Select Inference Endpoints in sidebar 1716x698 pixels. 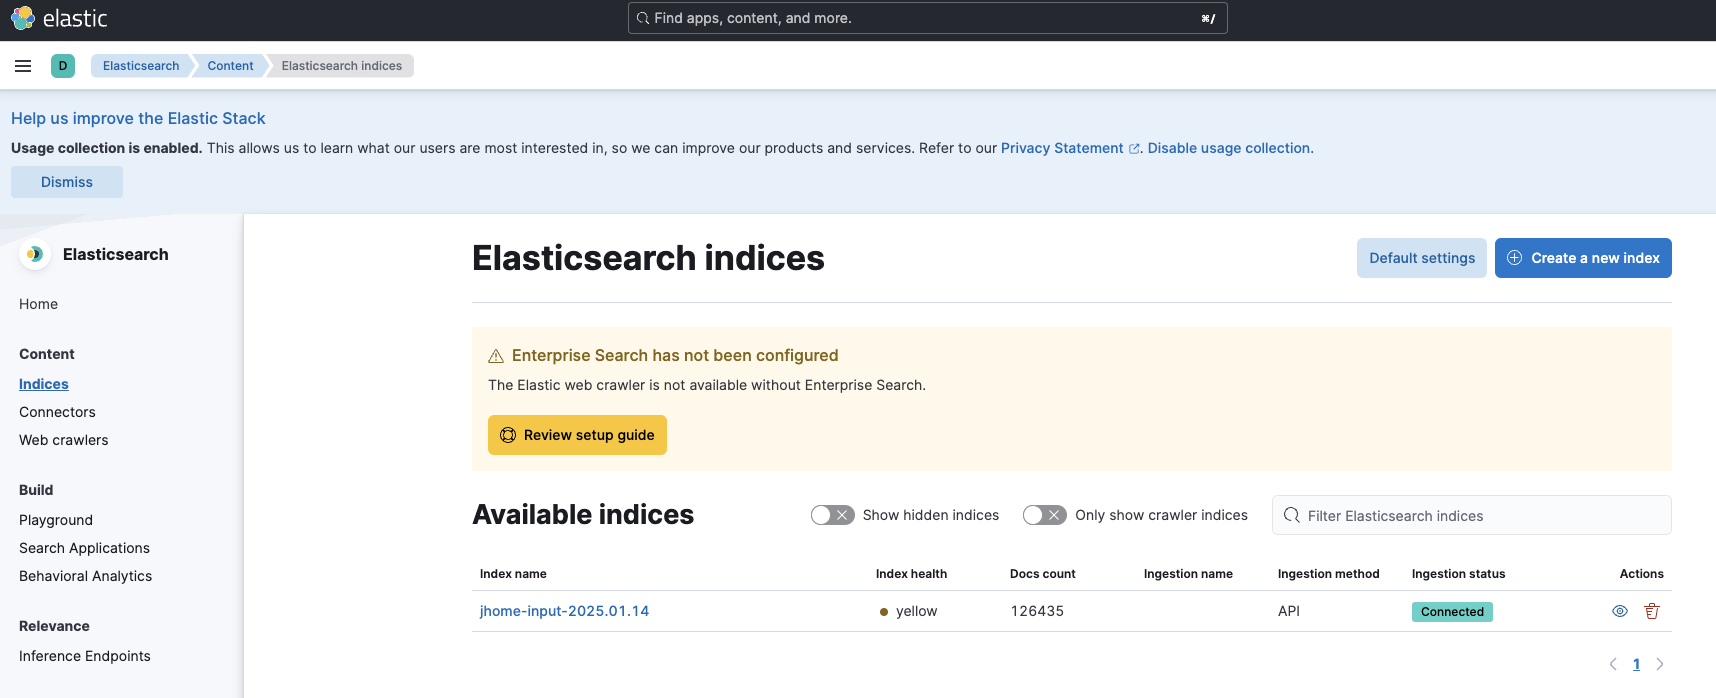[x=85, y=656]
